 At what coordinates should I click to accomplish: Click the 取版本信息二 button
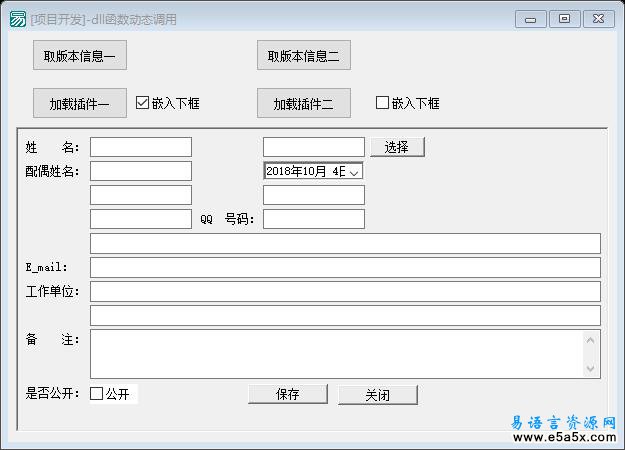[304, 55]
